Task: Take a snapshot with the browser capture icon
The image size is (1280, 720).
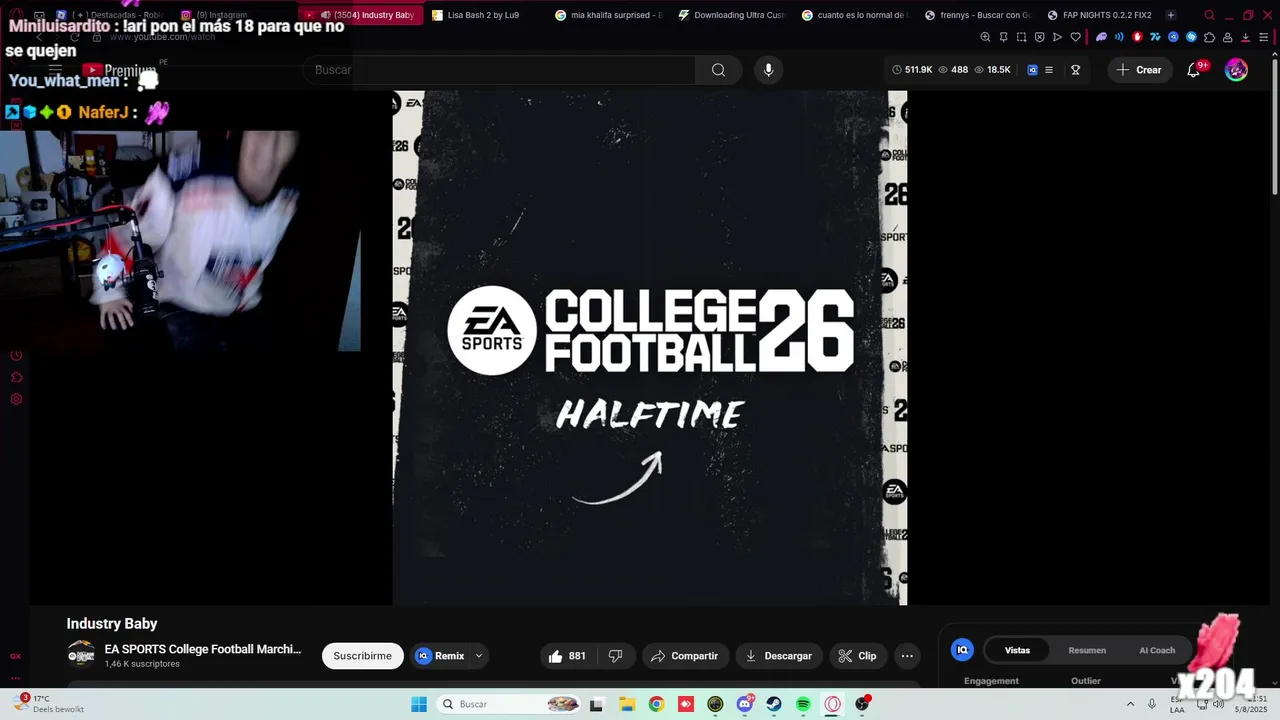Action: 1021,37
